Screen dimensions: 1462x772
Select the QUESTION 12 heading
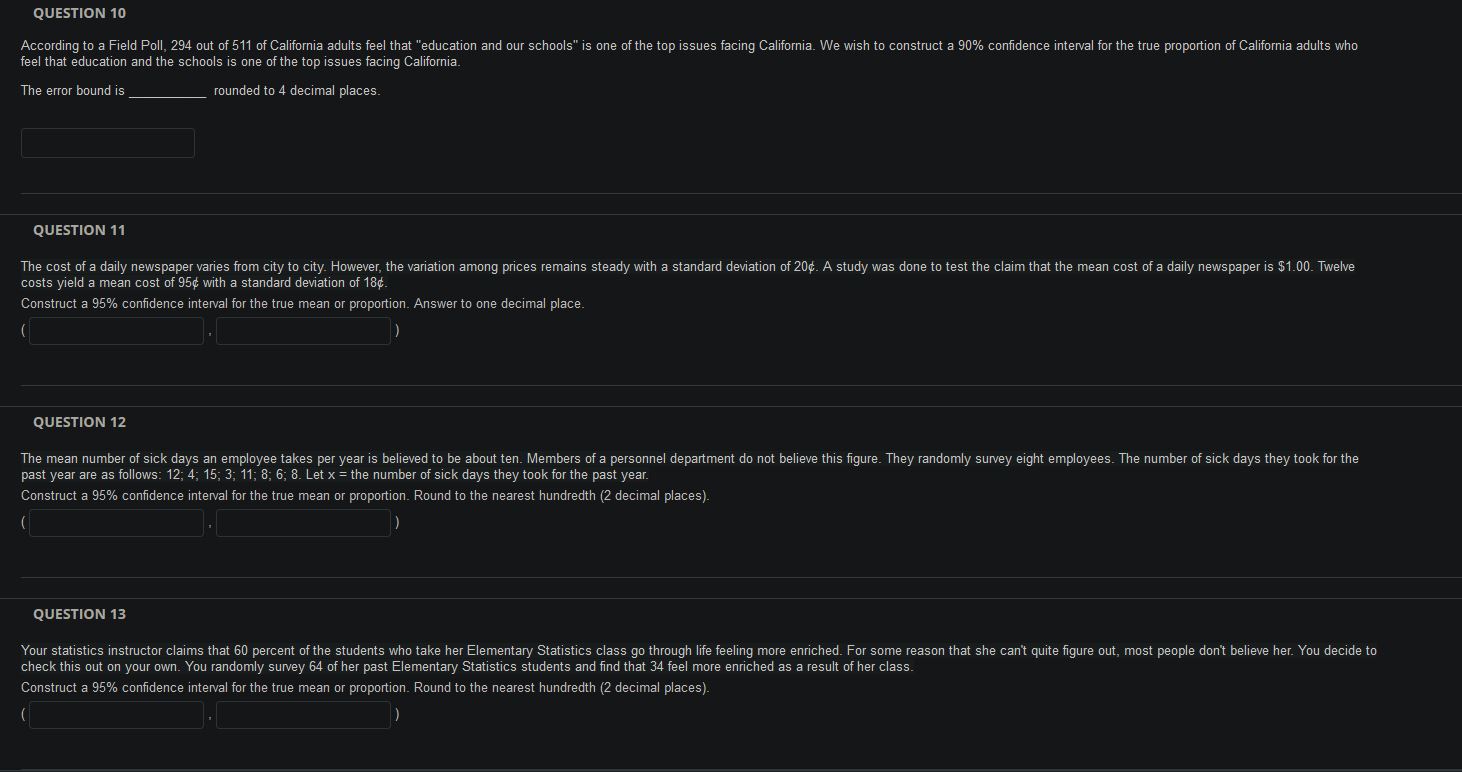(79, 421)
